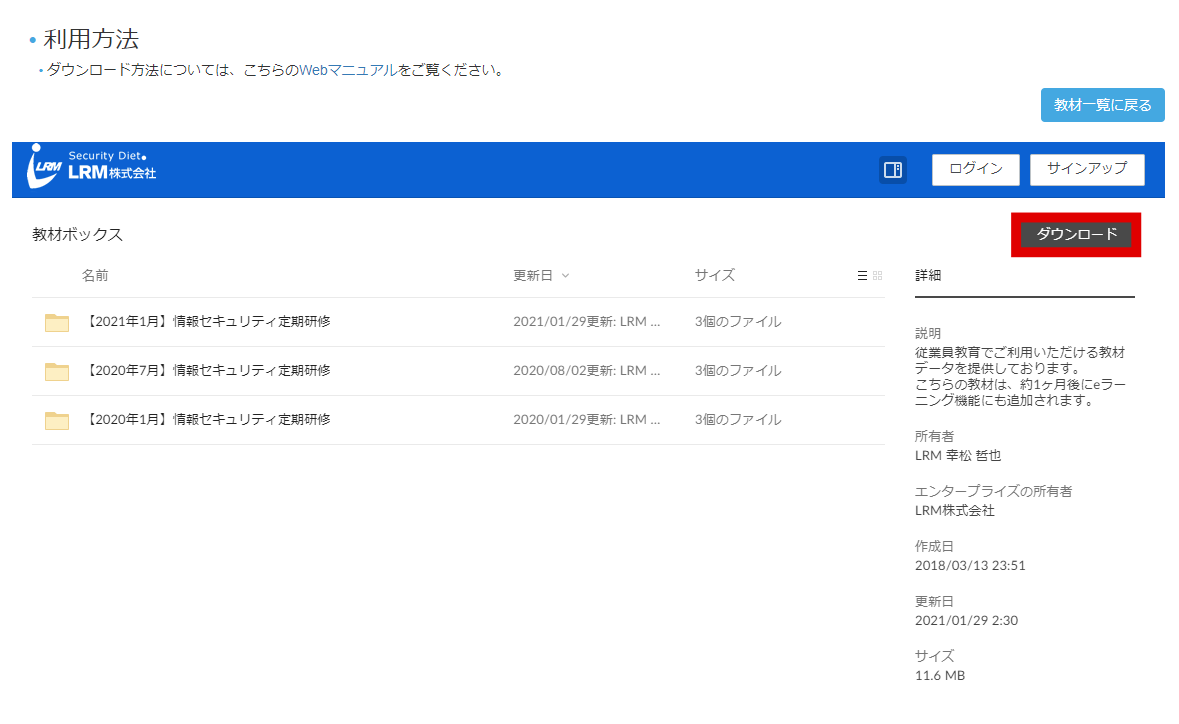Click LRM株式会社 enterprise owner text
Image resolution: width=1179 pixels, height=724 pixels.
click(x=954, y=510)
